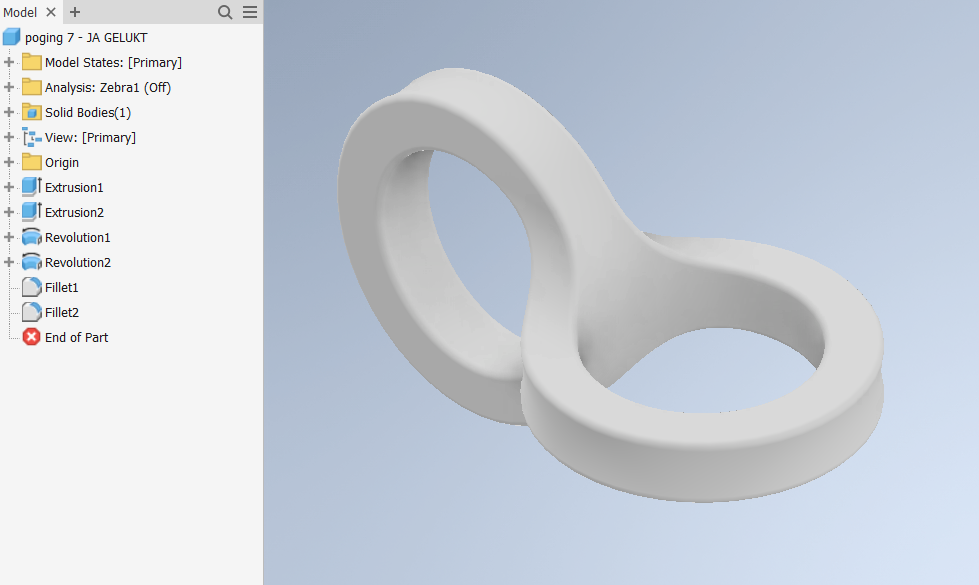This screenshot has width=979, height=585.
Task: Select the Revolution2 tree item label
Action: (78, 262)
